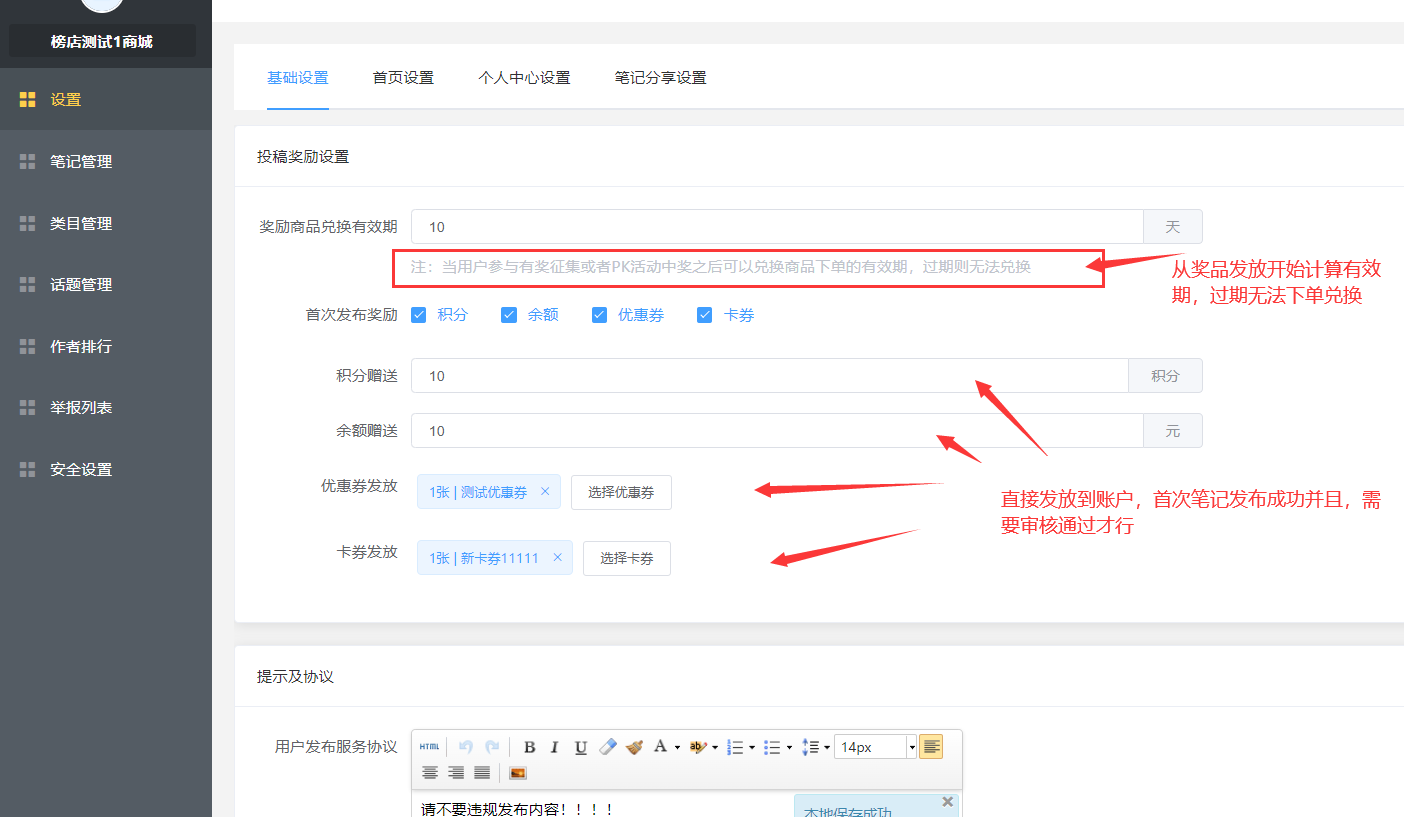Align text left in editor
1404x817 pixels.
[931, 747]
